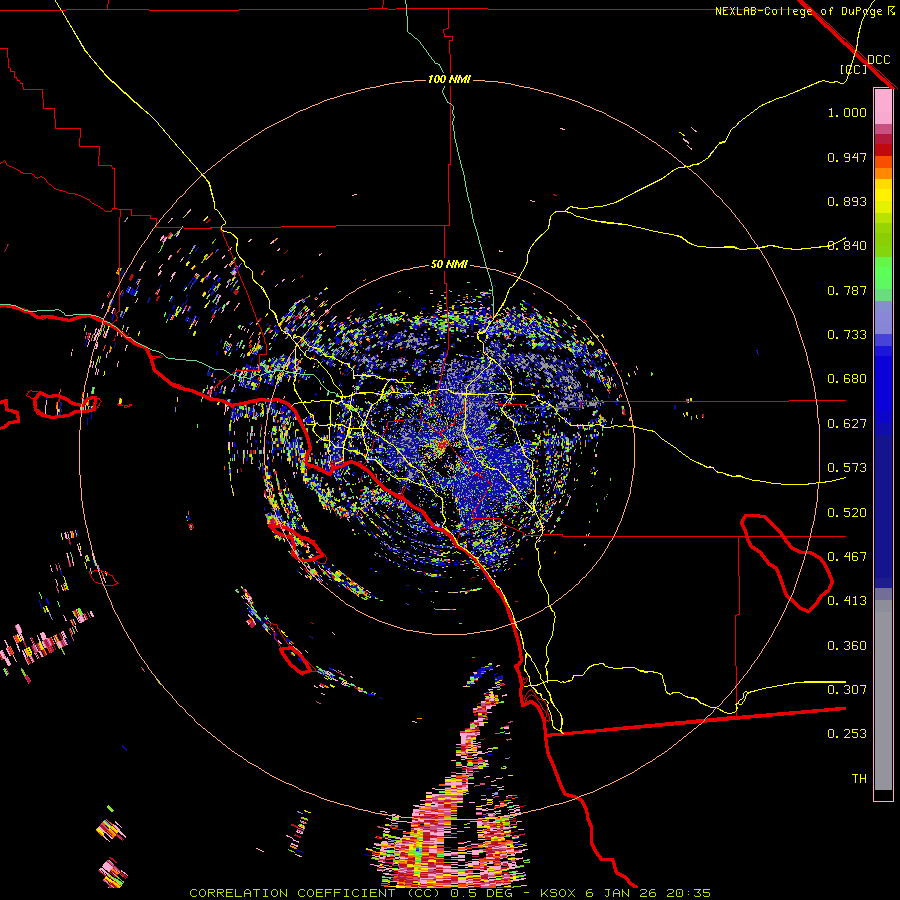The width and height of the screenshot is (900, 900).
Task: Click the CORRELATION COEFFICIENT caption text
Action: point(292,893)
